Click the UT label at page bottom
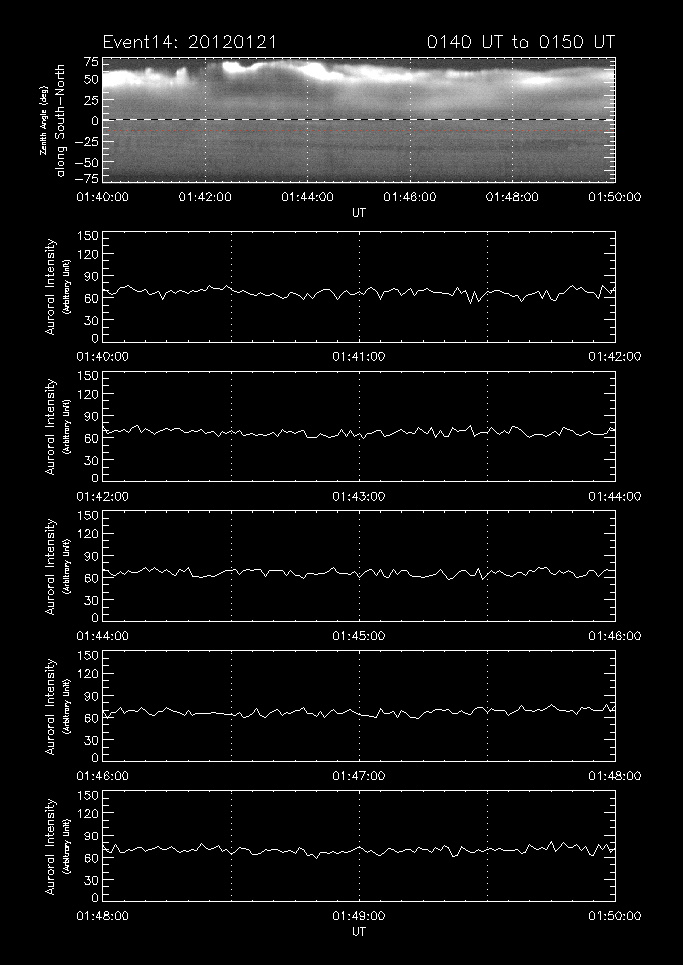This screenshot has width=683, height=965. coord(359,931)
